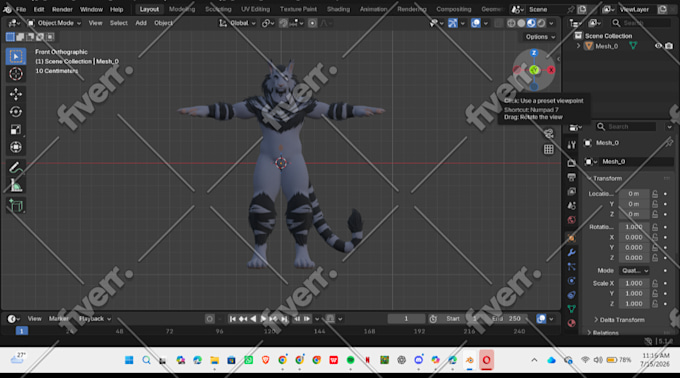Activate the 3D Cursor tool
The height and width of the screenshot is (378, 680).
coord(16,74)
